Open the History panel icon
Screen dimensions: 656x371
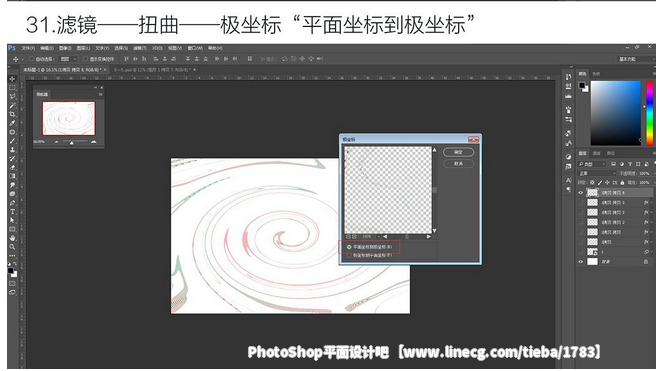pos(569,77)
